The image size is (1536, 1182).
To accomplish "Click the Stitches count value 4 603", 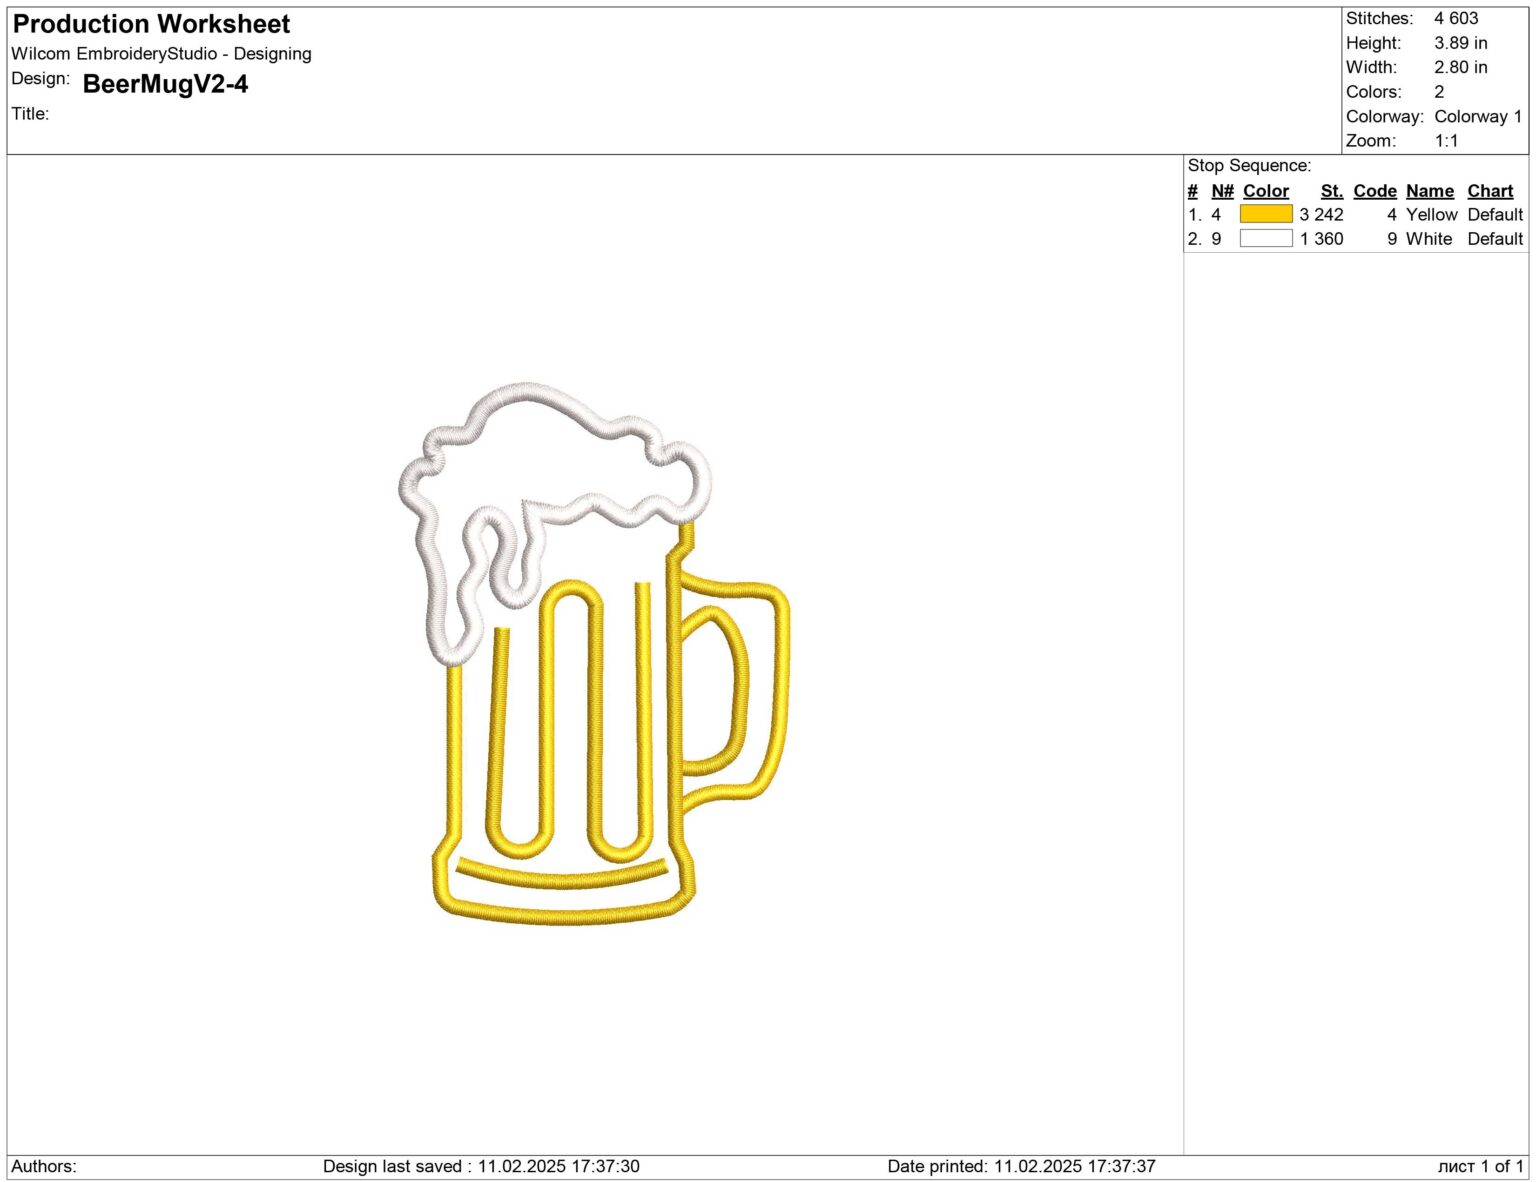I will pyautogui.click(x=1455, y=18).
